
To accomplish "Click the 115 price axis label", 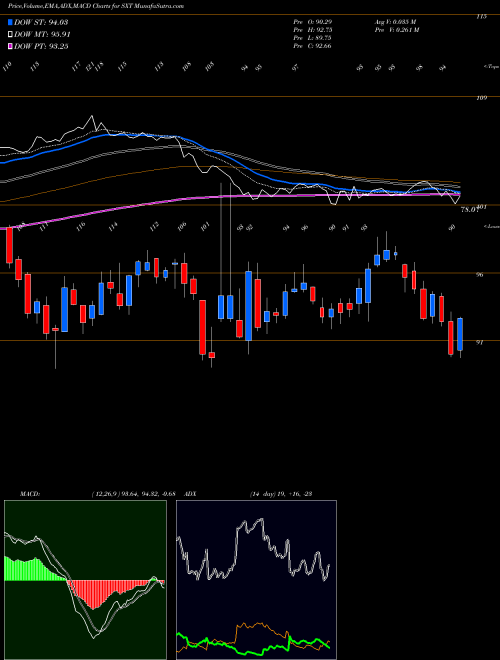I will pos(481,17).
